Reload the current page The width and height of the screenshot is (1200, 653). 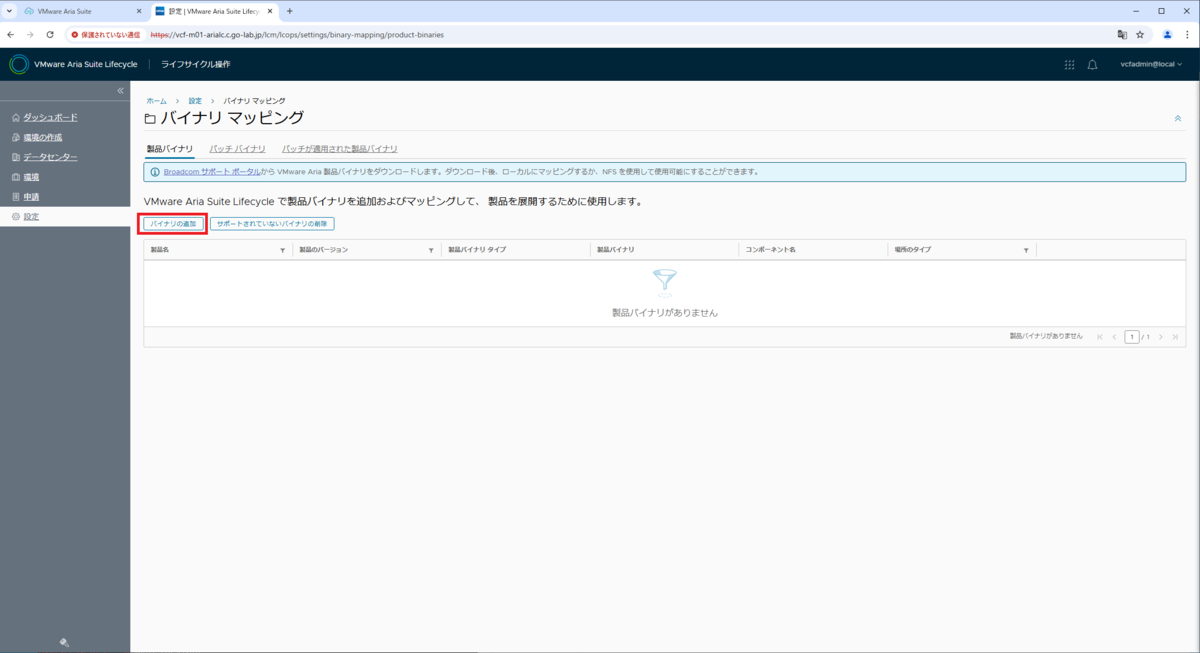click(50, 34)
